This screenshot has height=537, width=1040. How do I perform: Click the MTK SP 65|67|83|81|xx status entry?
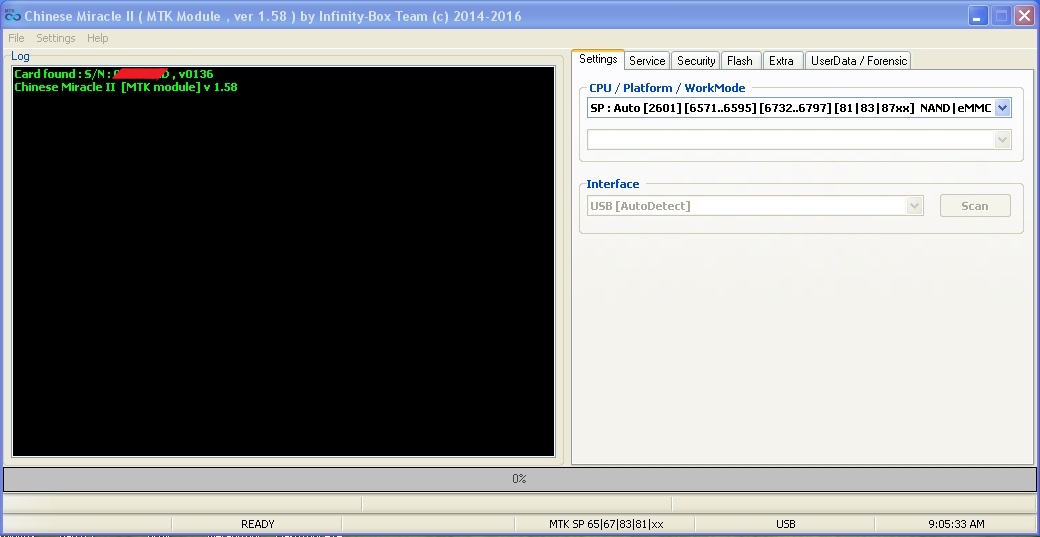point(606,524)
